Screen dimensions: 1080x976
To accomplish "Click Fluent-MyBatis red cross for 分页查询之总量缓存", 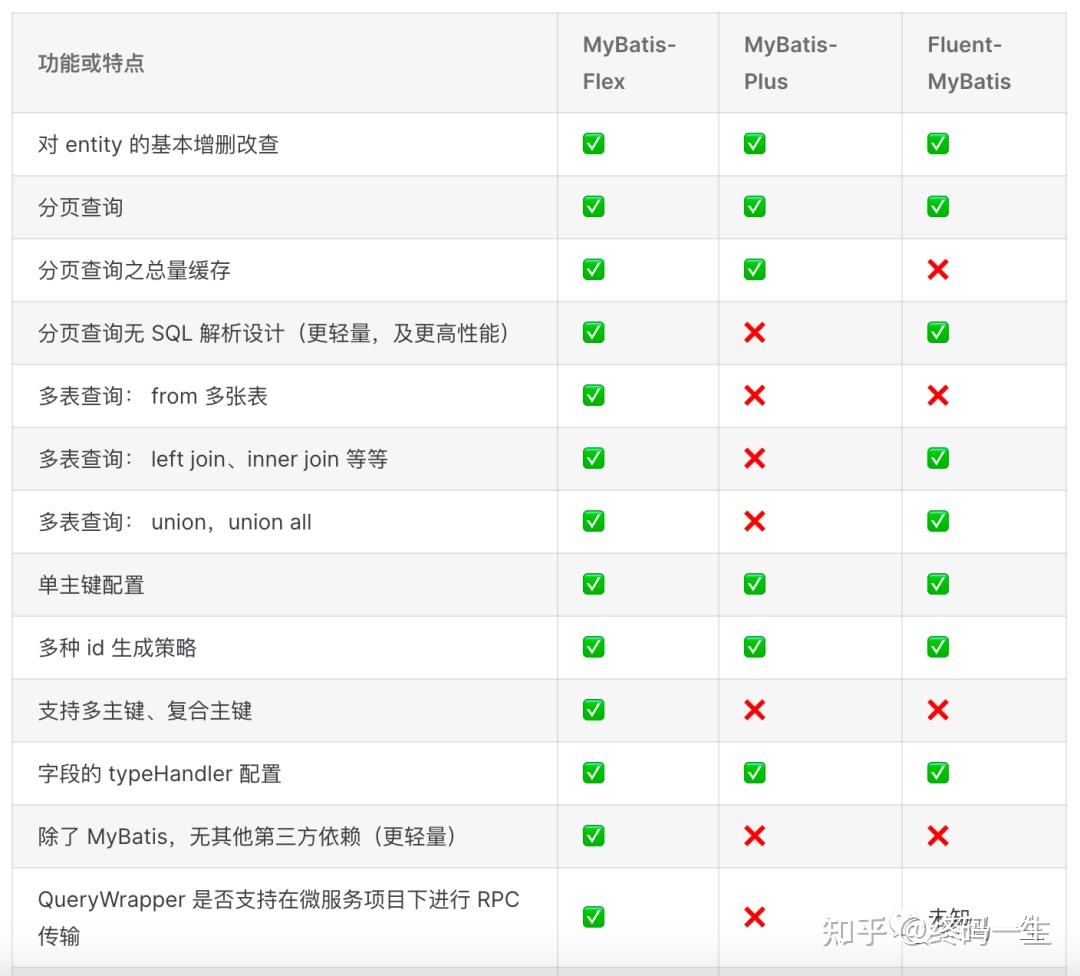I will pos(937,269).
